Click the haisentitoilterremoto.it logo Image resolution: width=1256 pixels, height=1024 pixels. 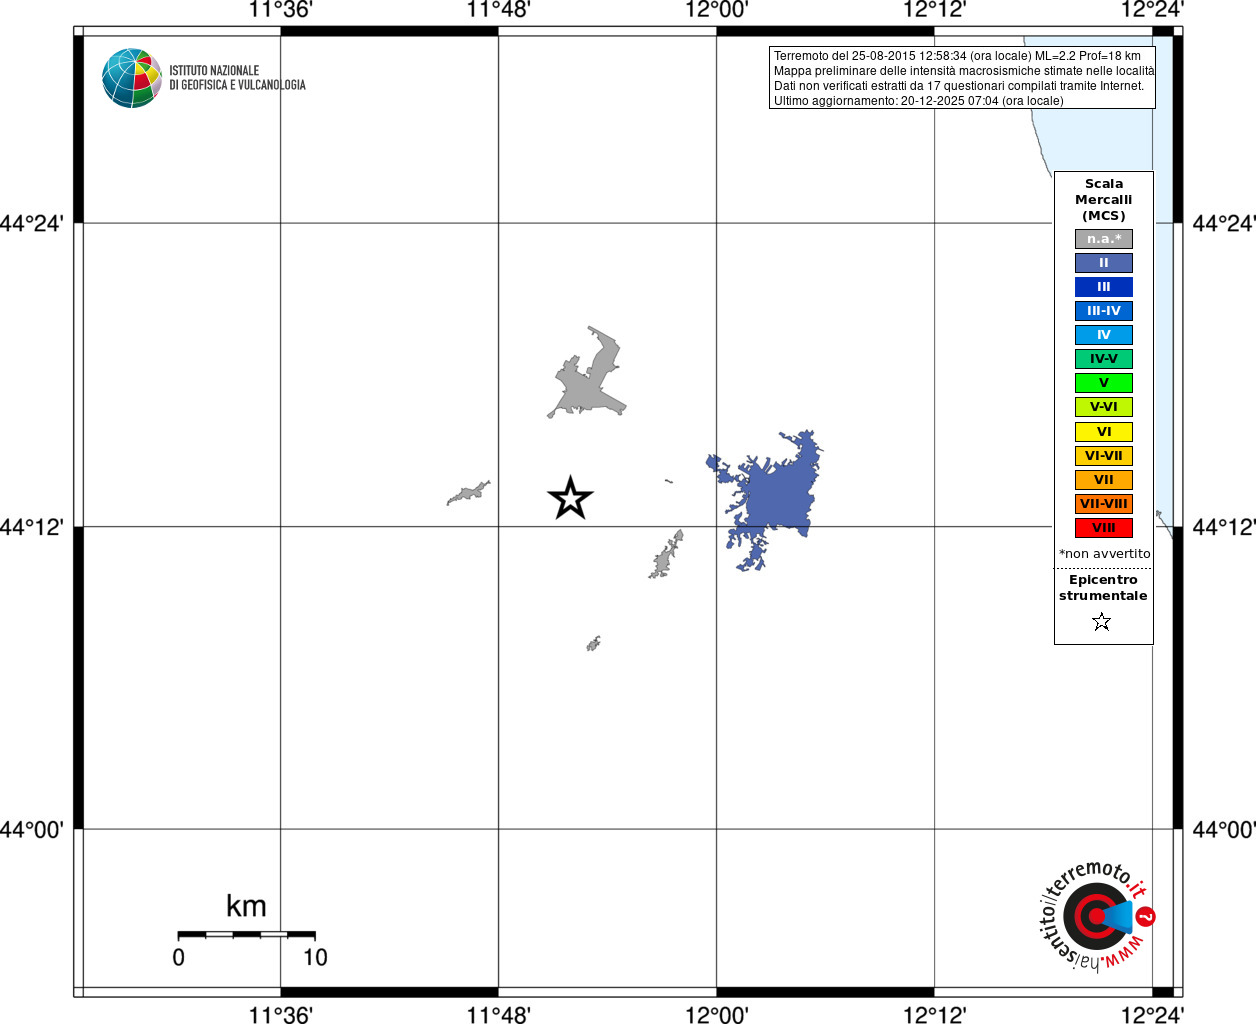(1097, 915)
